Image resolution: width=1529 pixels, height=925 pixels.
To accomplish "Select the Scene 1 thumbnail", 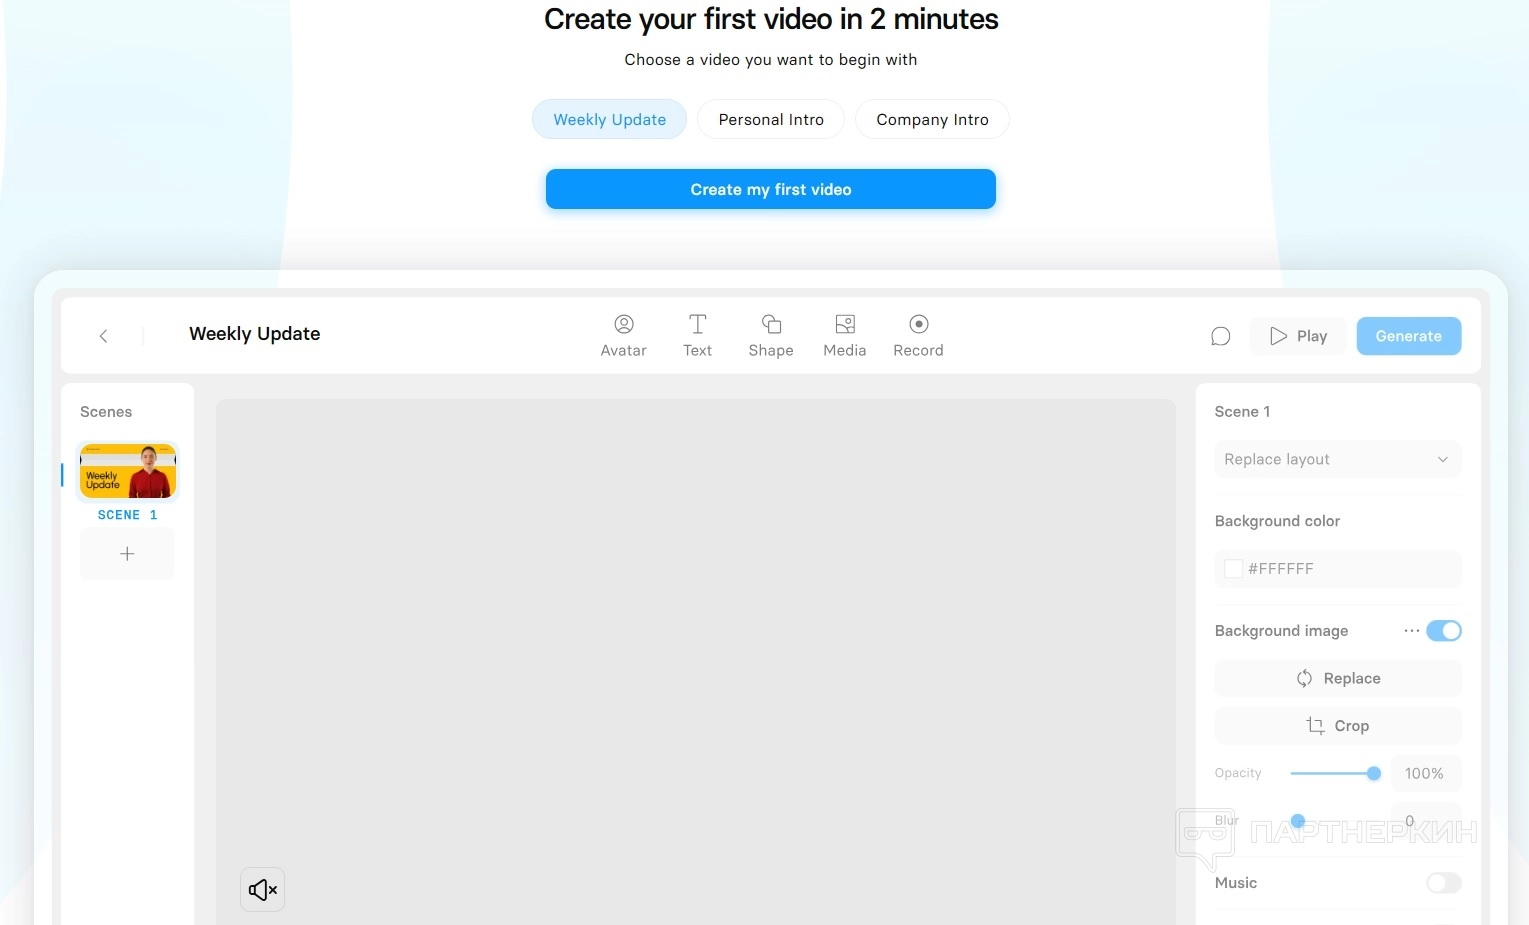I will point(128,471).
